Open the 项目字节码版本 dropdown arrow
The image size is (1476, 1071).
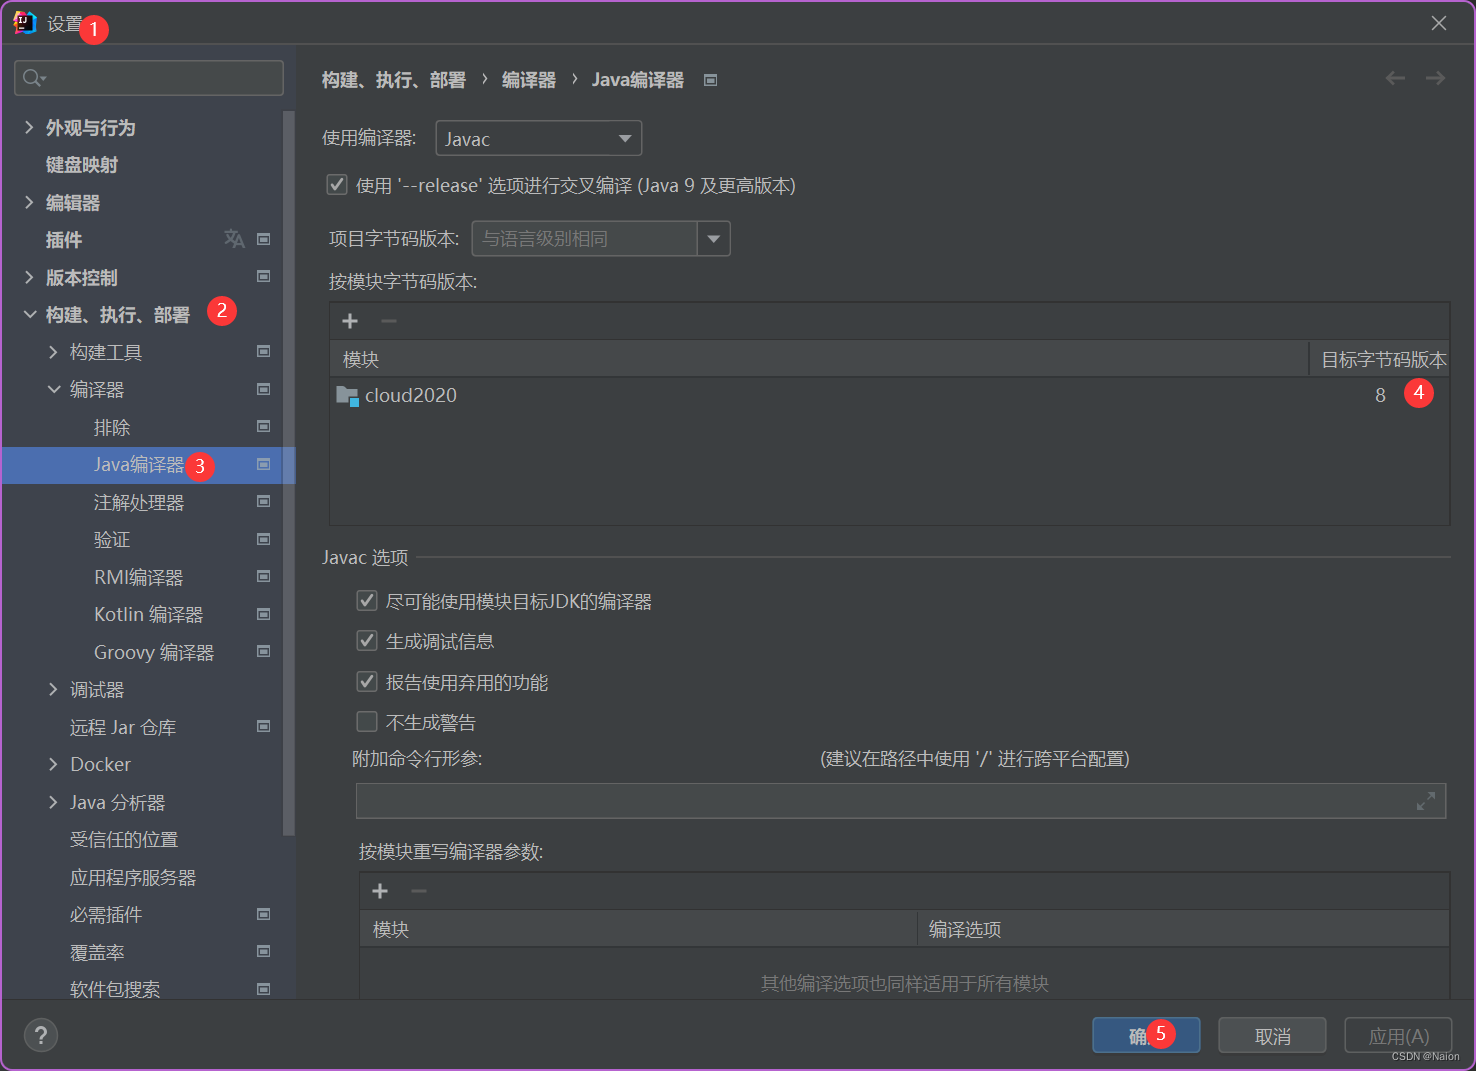pos(714,239)
